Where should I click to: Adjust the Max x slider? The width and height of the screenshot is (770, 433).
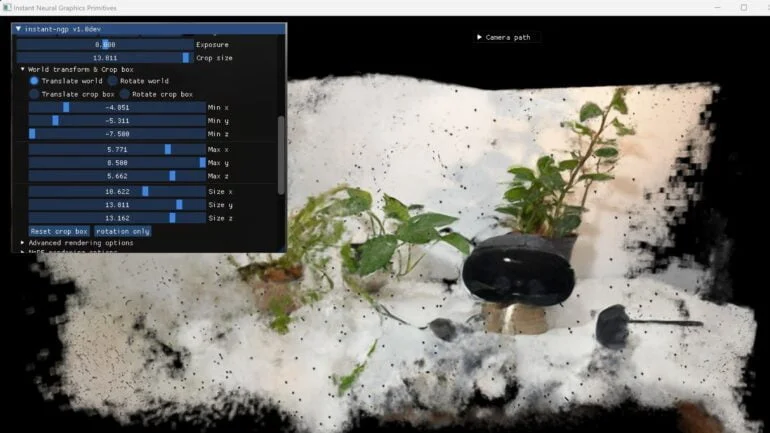117,149
